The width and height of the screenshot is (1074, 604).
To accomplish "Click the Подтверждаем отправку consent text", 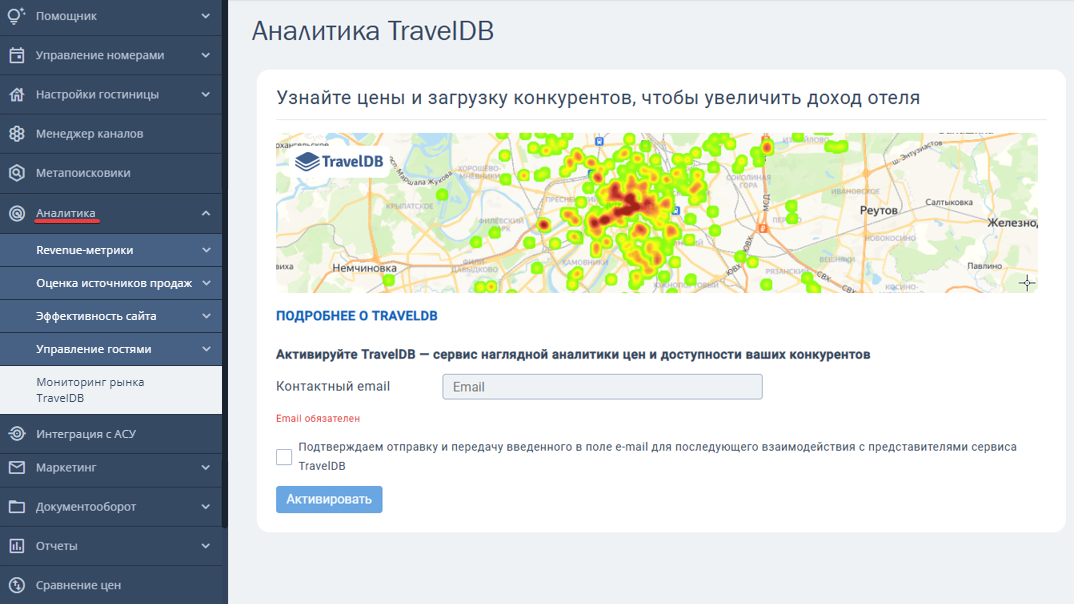I will pos(658,456).
